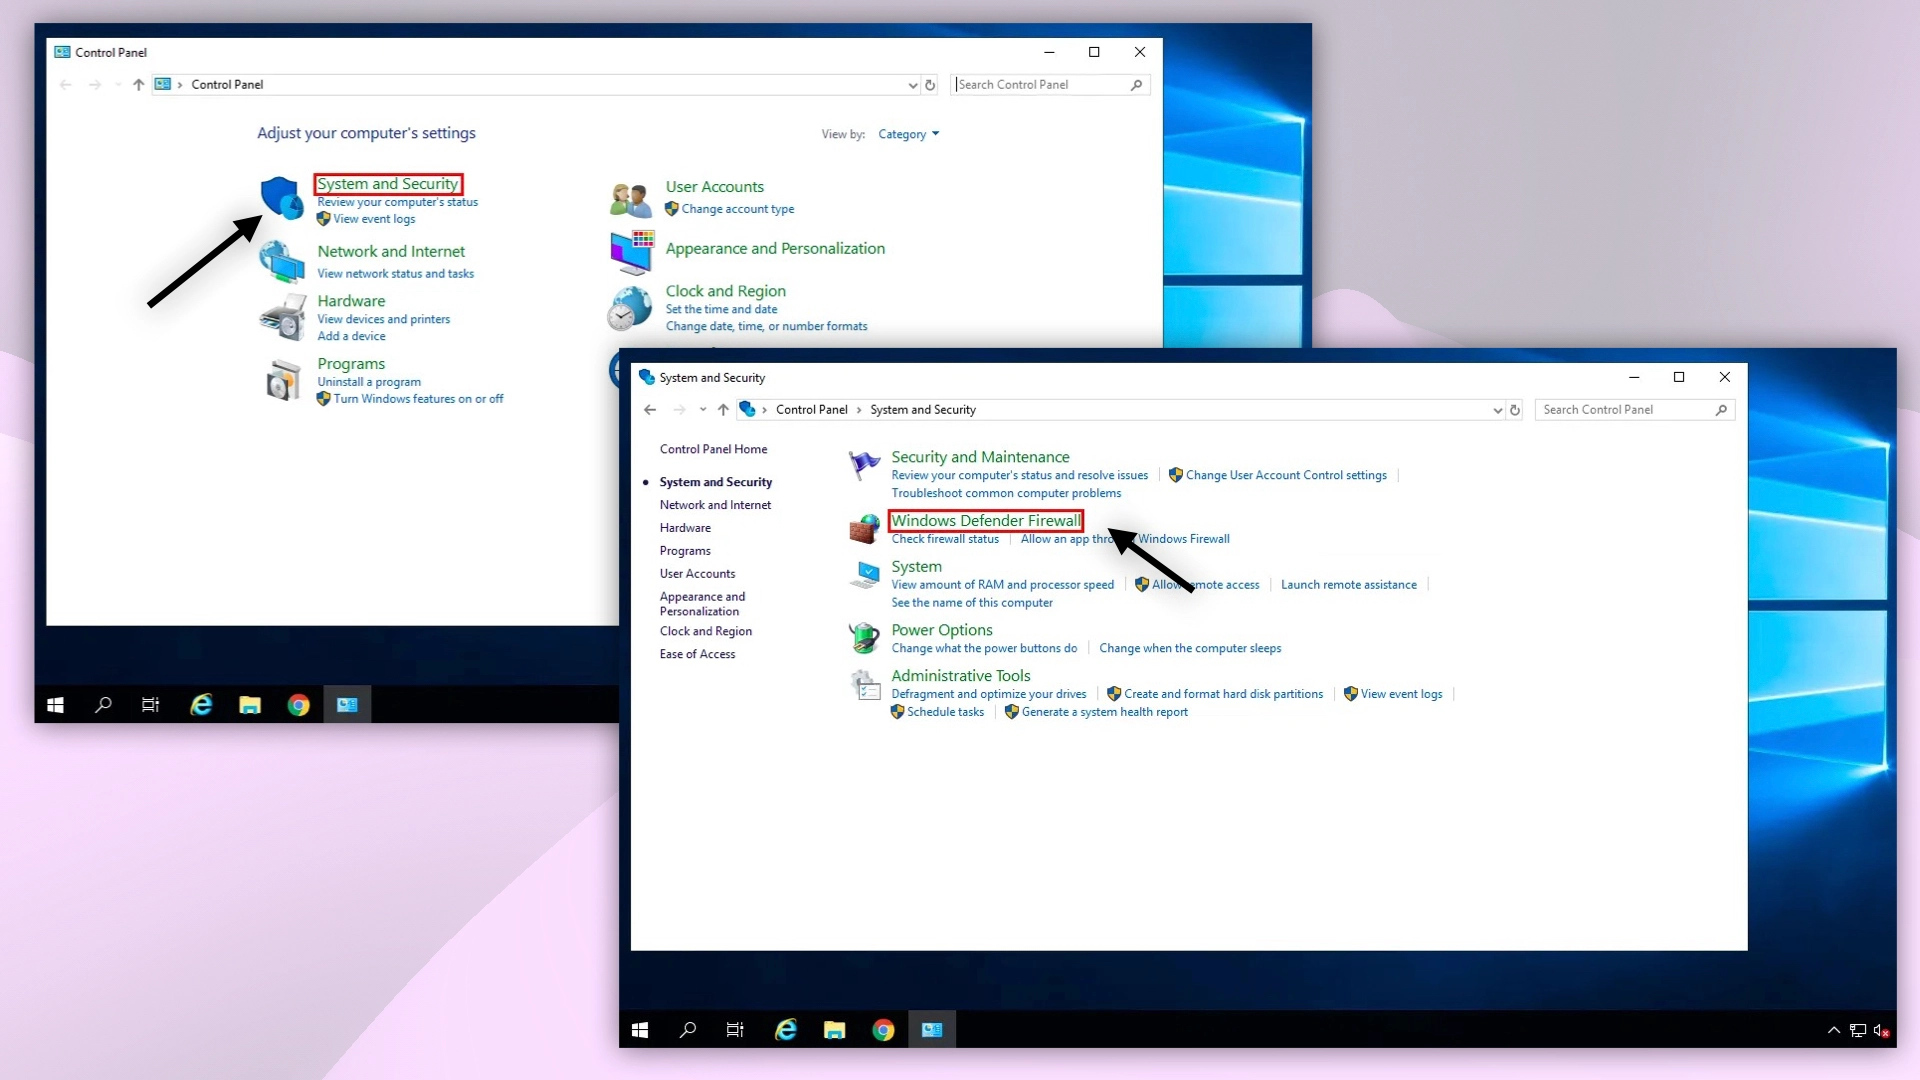The width and height of the screenshot is (1920, 1080).
Task: Click Show hidden icons chevron in tray
Action: (x=1835, y=1029)
